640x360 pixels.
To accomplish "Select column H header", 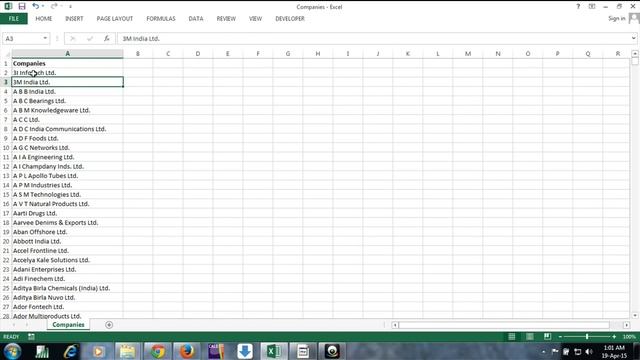I will pyautogui.click(x=318, y=53).
